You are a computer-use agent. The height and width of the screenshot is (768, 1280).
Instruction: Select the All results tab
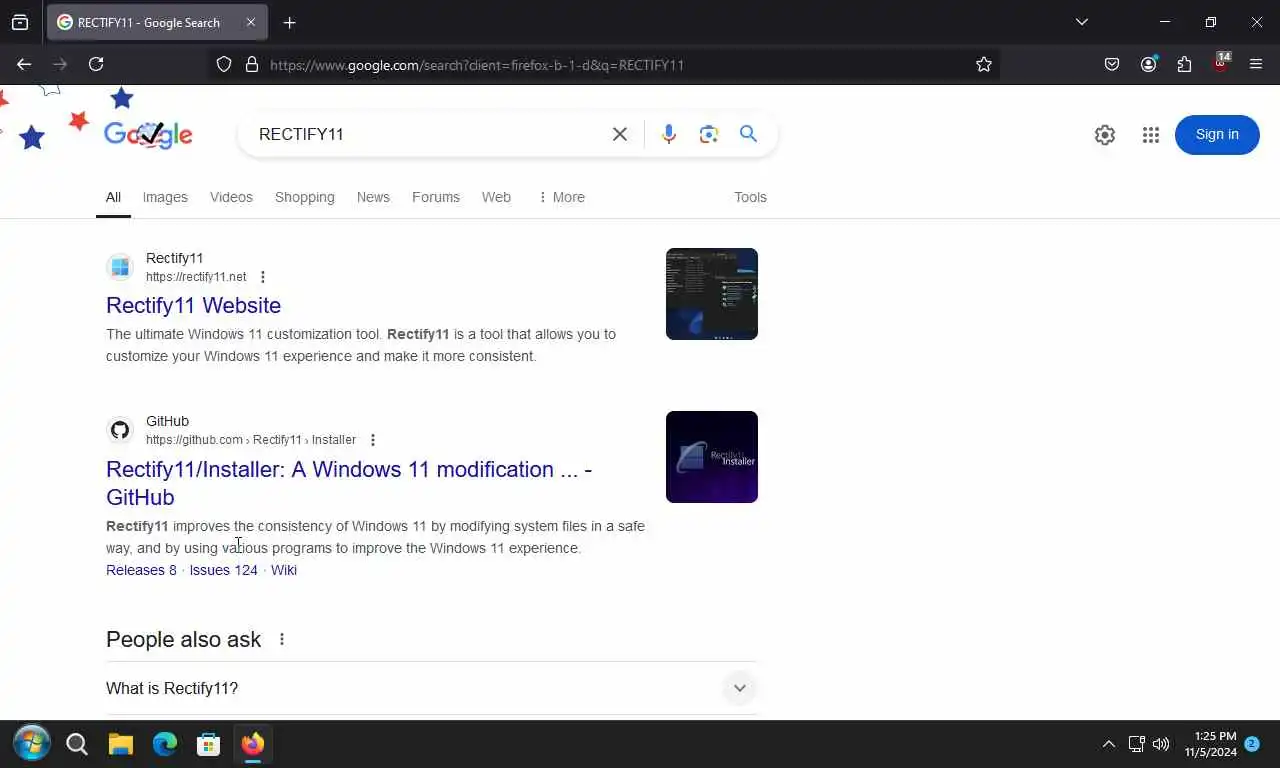tap(113, 197)
